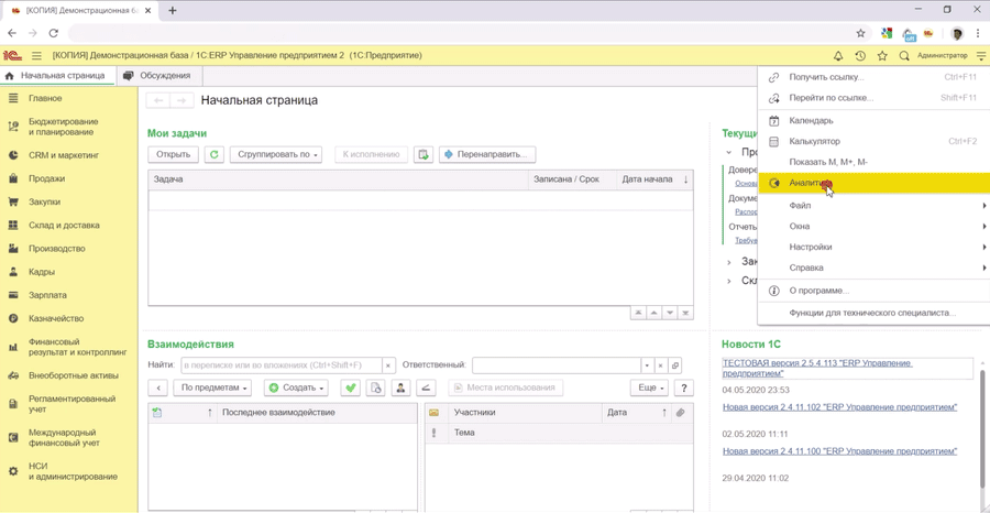The image size is (992, 529).
Task: Choose Календарь from the menu
Action: (874, 121)
